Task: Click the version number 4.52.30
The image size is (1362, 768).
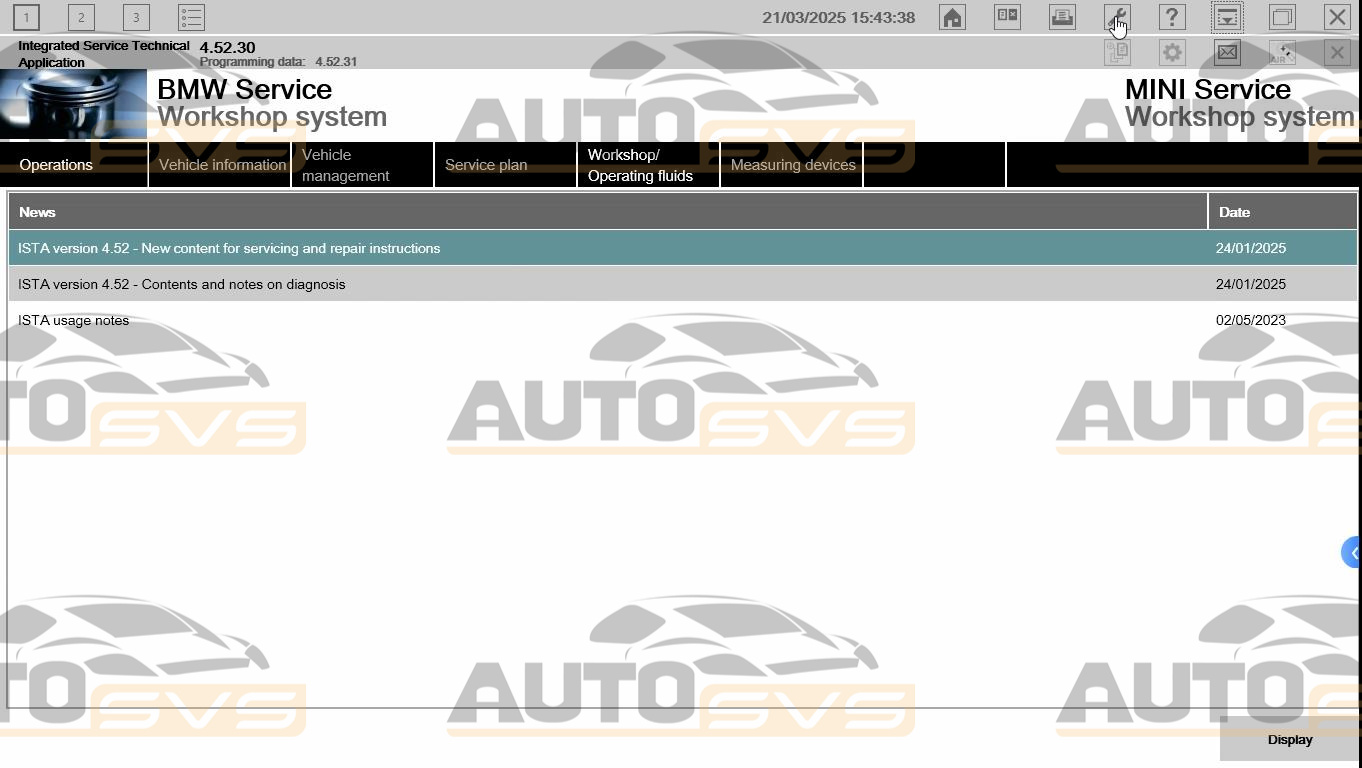Action: coord(228,47)
